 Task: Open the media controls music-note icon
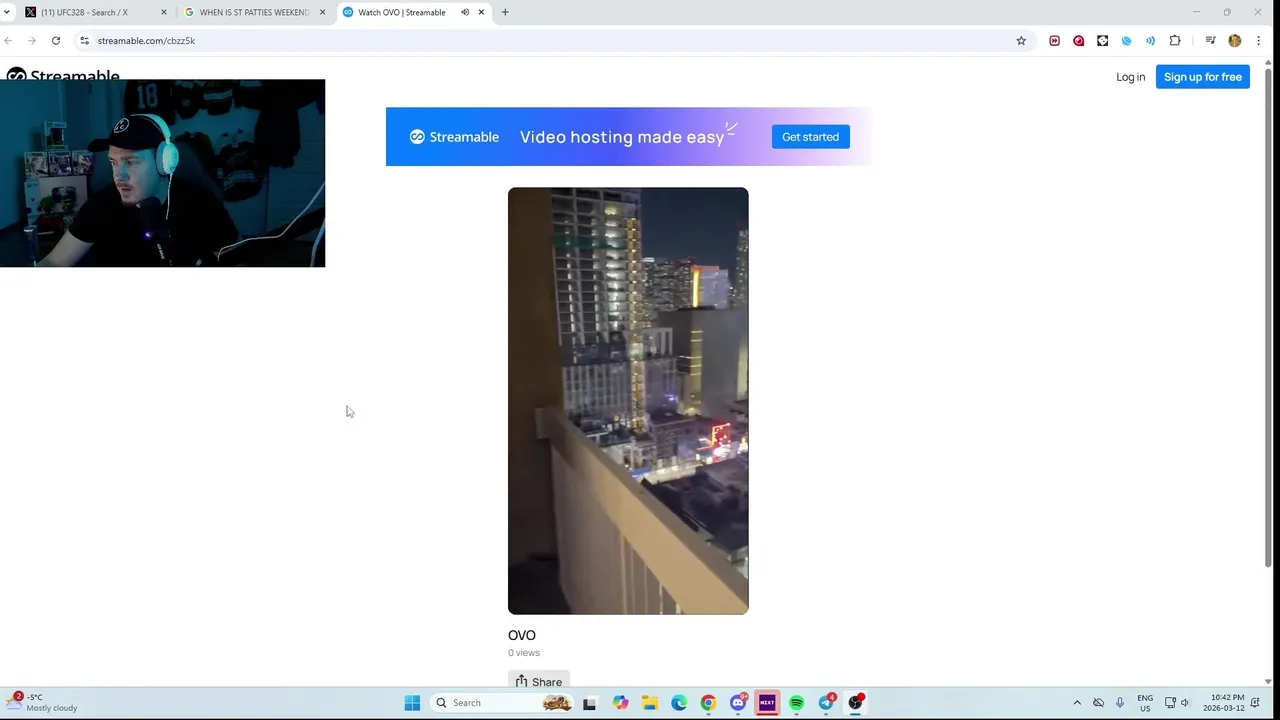pyautogui.click(x=1210, y=41)
